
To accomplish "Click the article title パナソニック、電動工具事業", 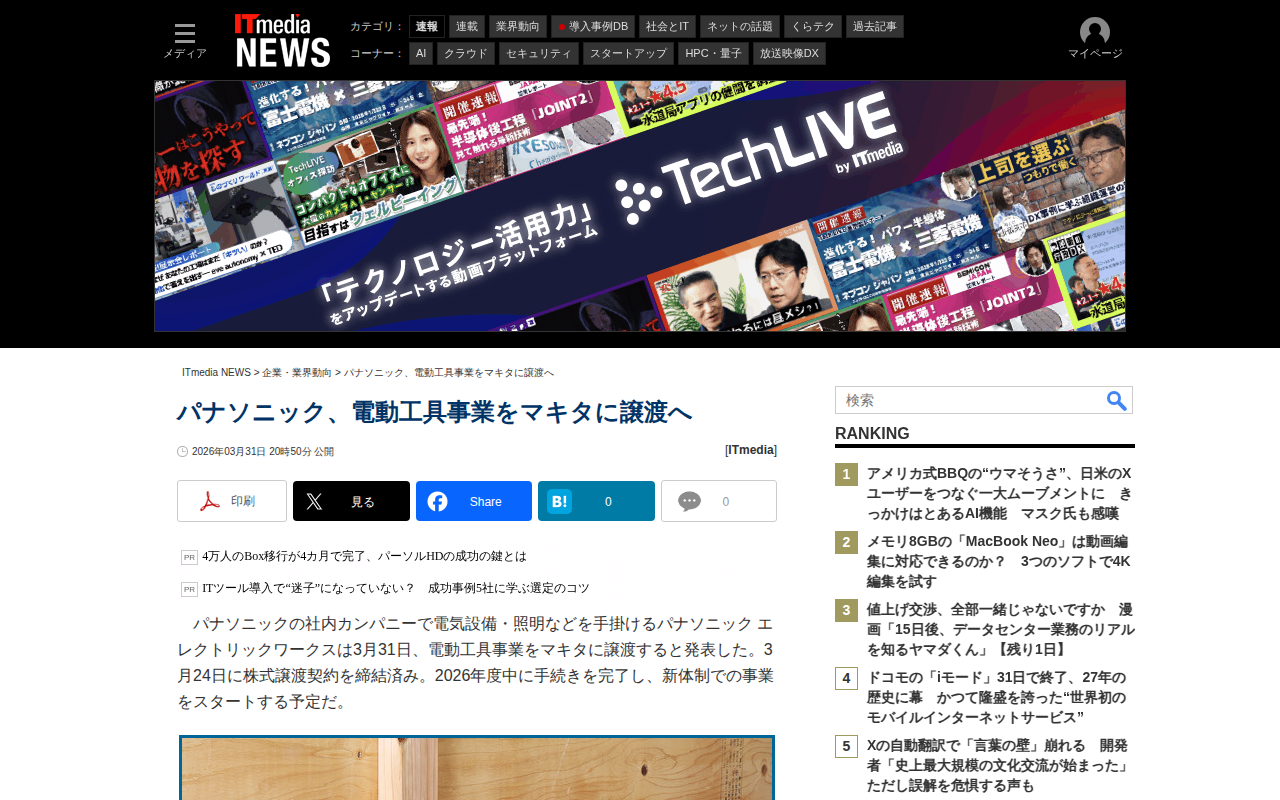I will coord(434,413).
